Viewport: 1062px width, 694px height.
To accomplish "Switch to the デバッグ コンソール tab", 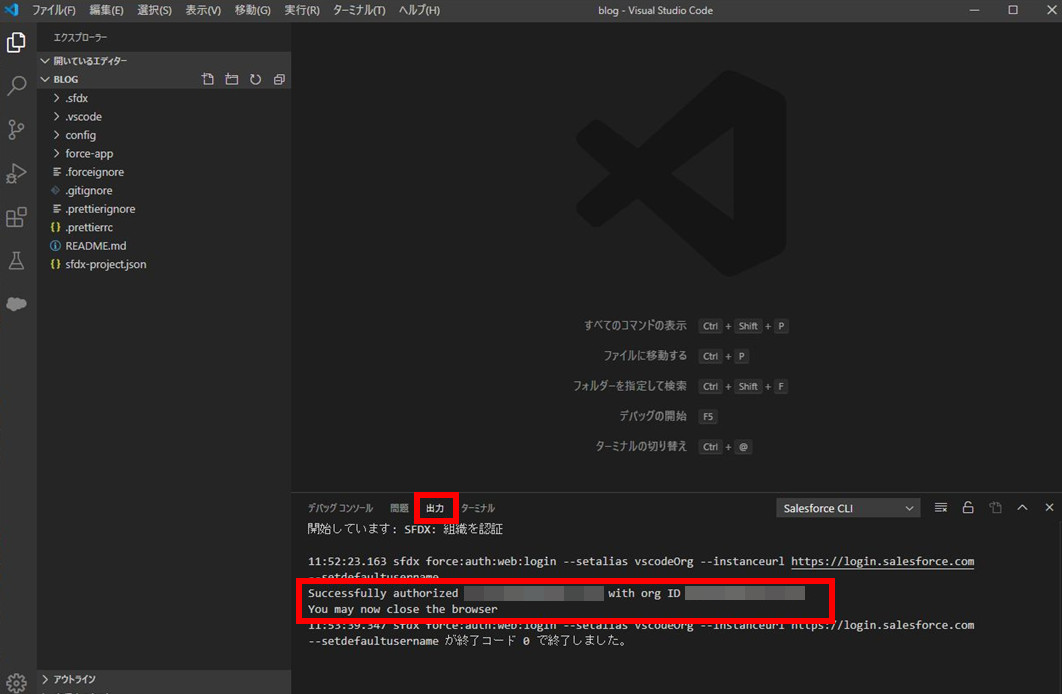I will (x=340, y=508).
